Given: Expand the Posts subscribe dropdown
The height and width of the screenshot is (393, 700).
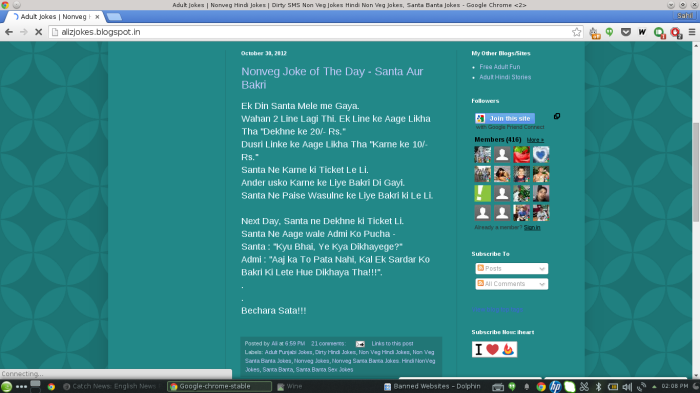Looking at the screenshot, I should (512, 268).
